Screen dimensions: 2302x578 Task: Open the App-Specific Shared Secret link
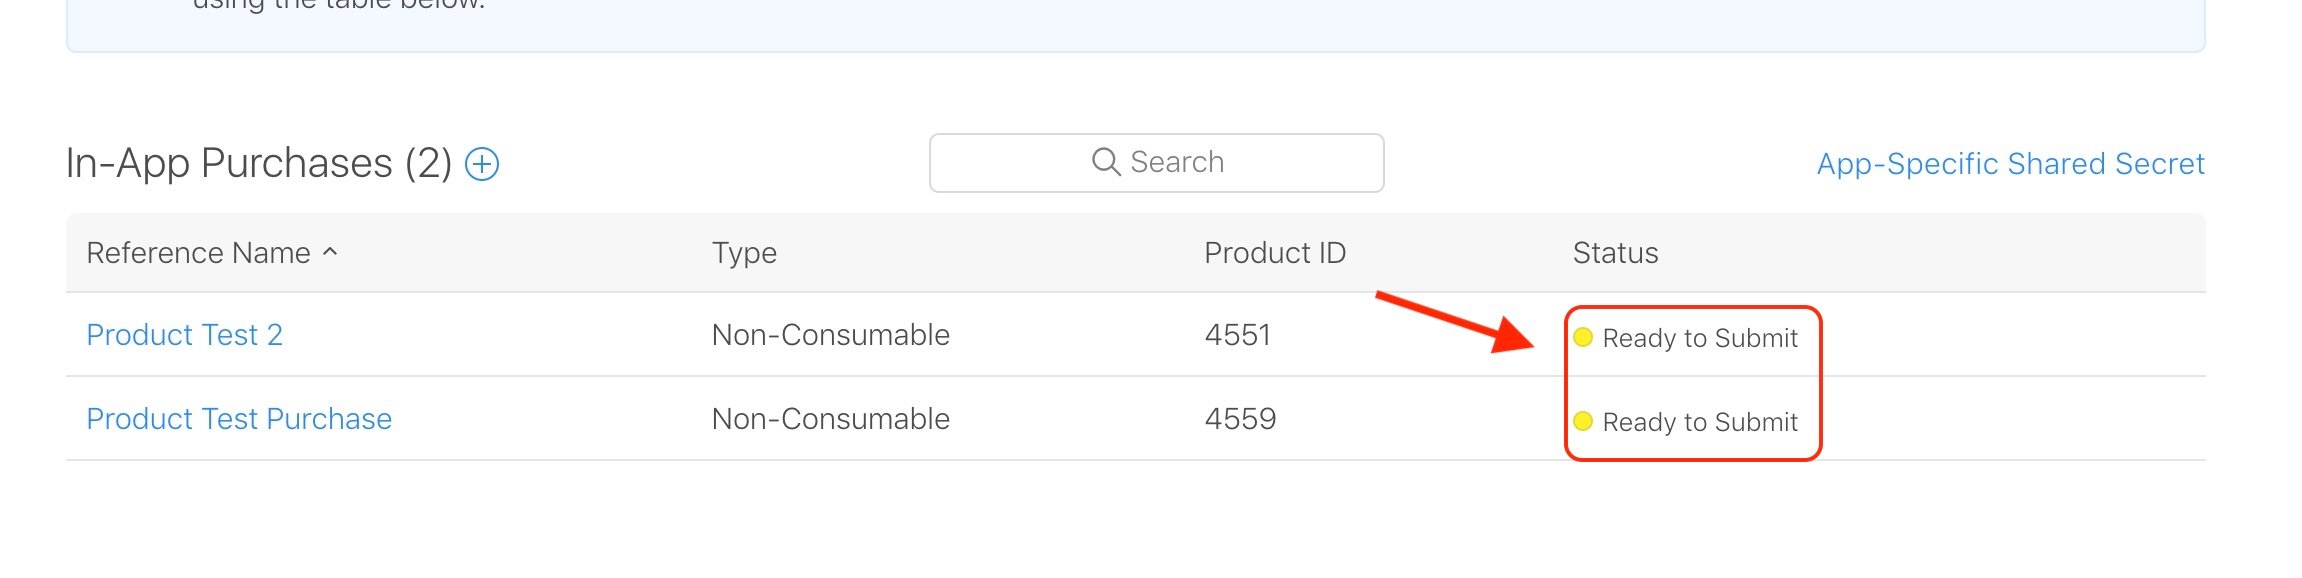click(2010, 164)
